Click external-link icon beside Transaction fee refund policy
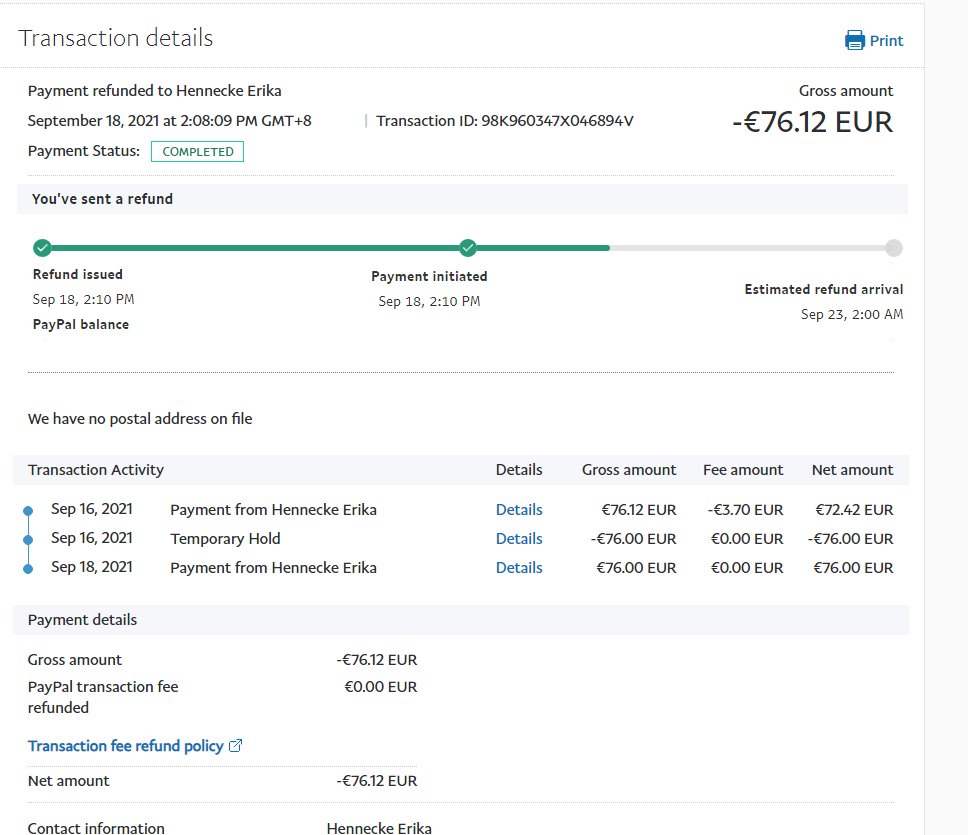The height and width of the screenshot is (835, 968). tap(236, 746)
